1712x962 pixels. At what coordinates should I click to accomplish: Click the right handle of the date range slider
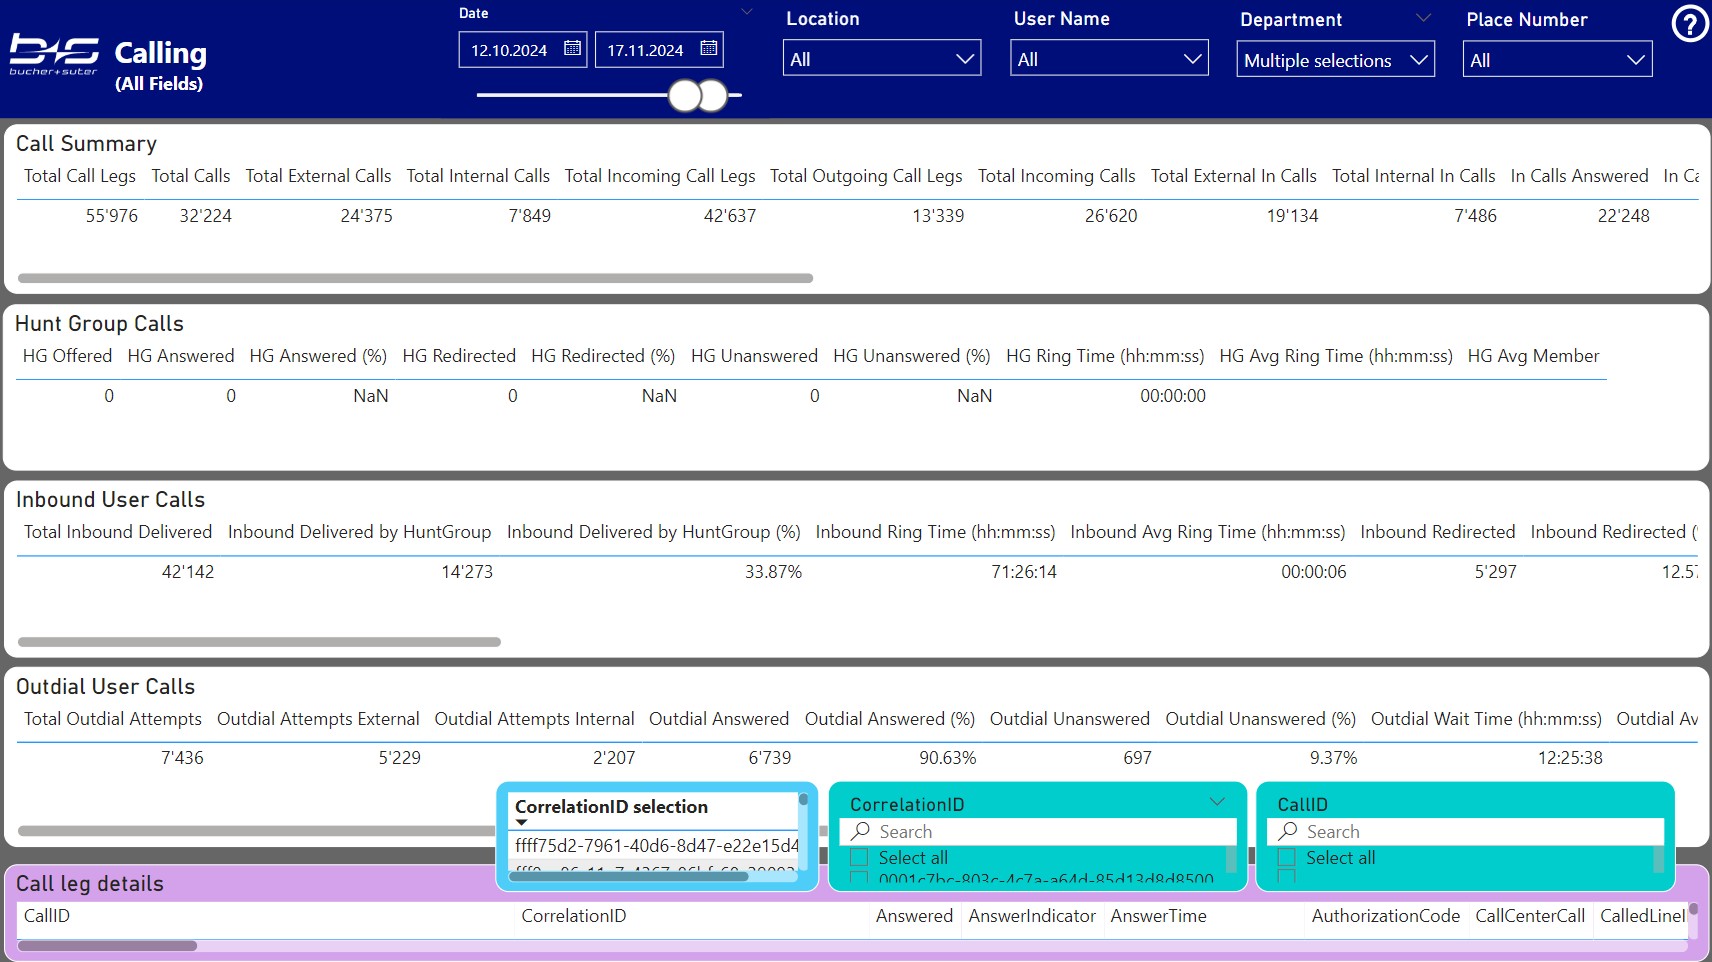[713, 96]
